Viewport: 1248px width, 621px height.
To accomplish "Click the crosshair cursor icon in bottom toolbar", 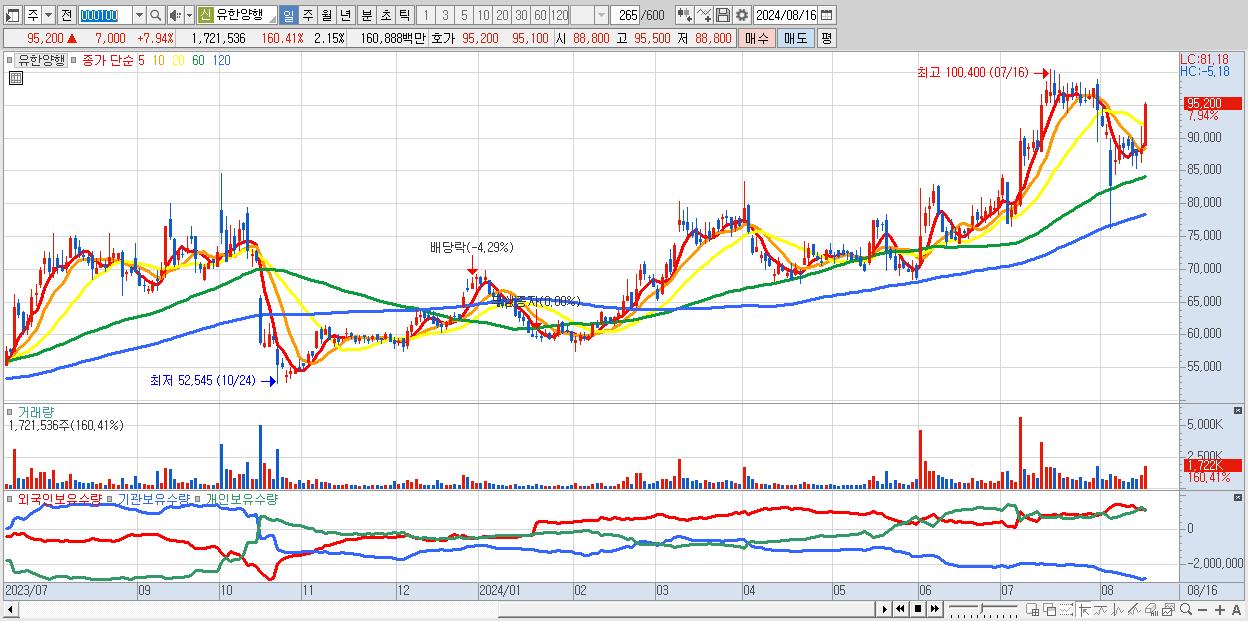I will 1084,610.
